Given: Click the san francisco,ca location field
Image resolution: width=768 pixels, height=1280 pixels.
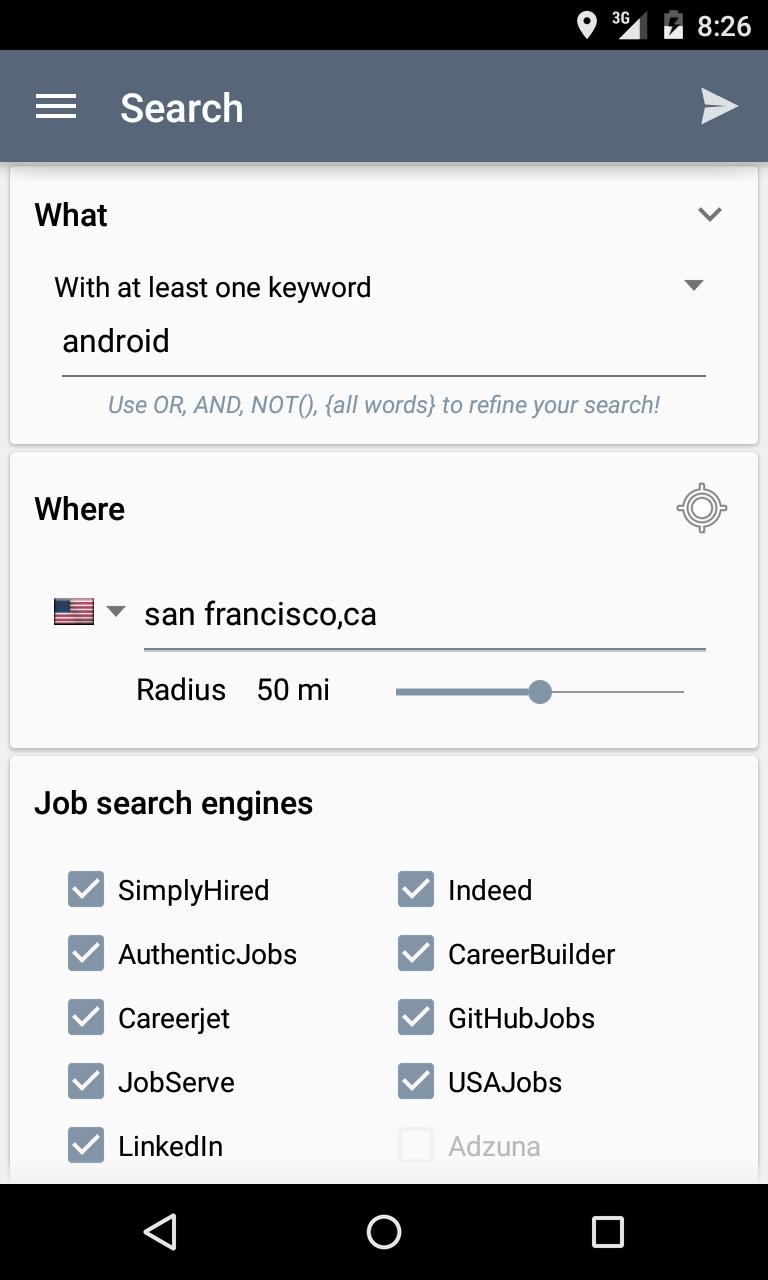Looking at the screenshot, I should click(425, 614).
